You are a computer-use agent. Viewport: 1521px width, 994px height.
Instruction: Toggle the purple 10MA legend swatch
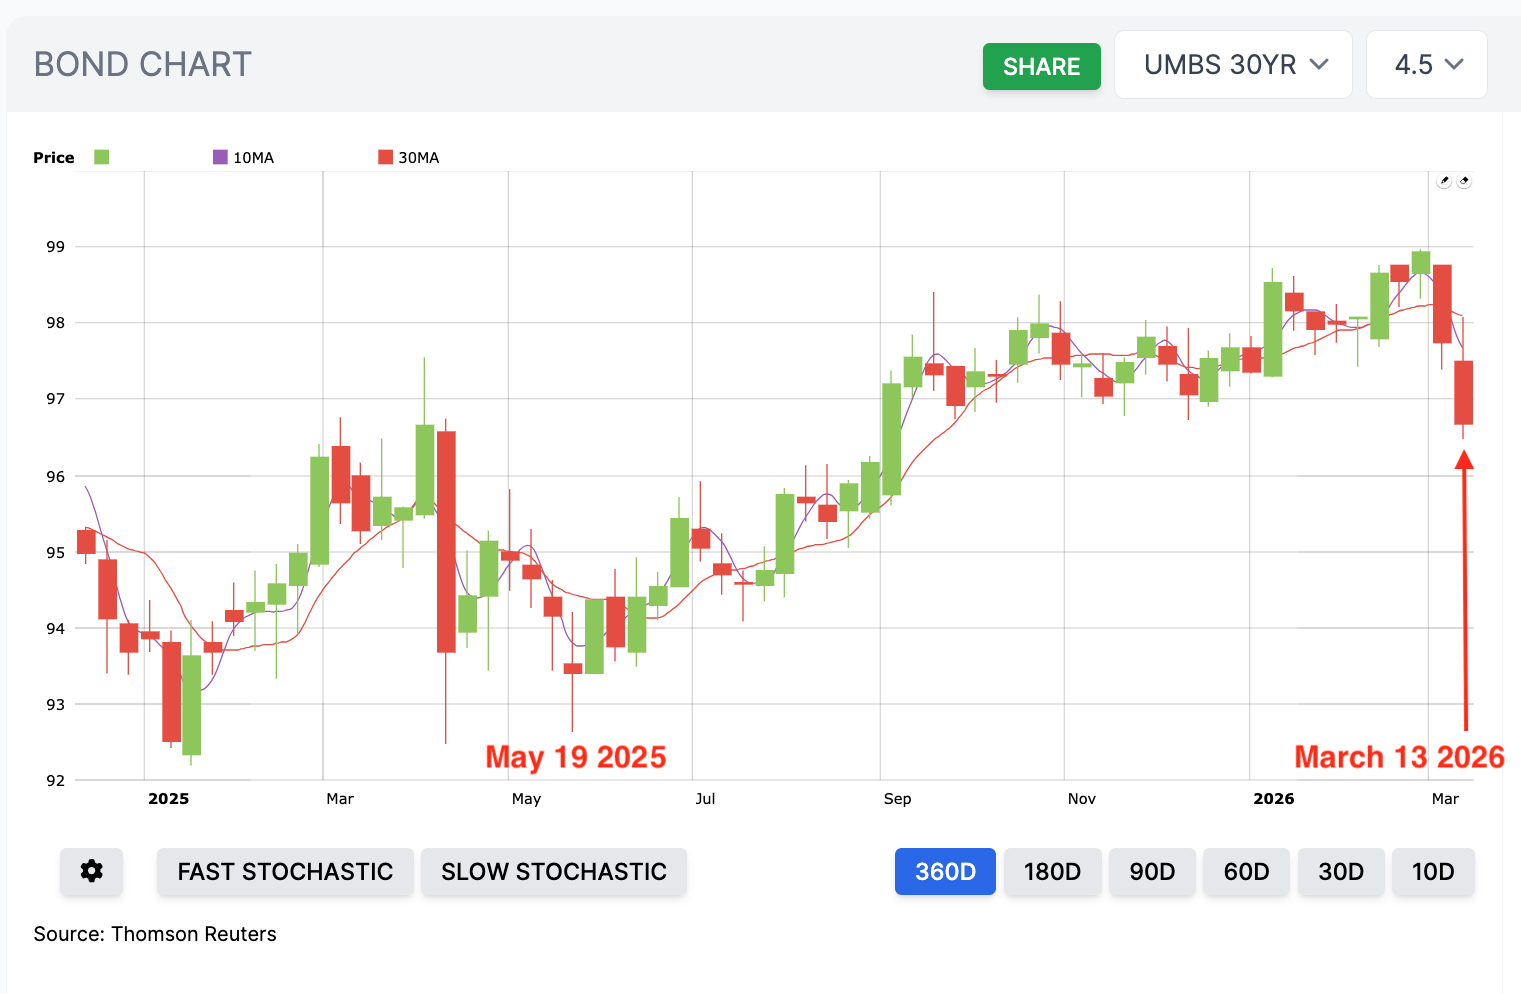[x=220, y=157]
